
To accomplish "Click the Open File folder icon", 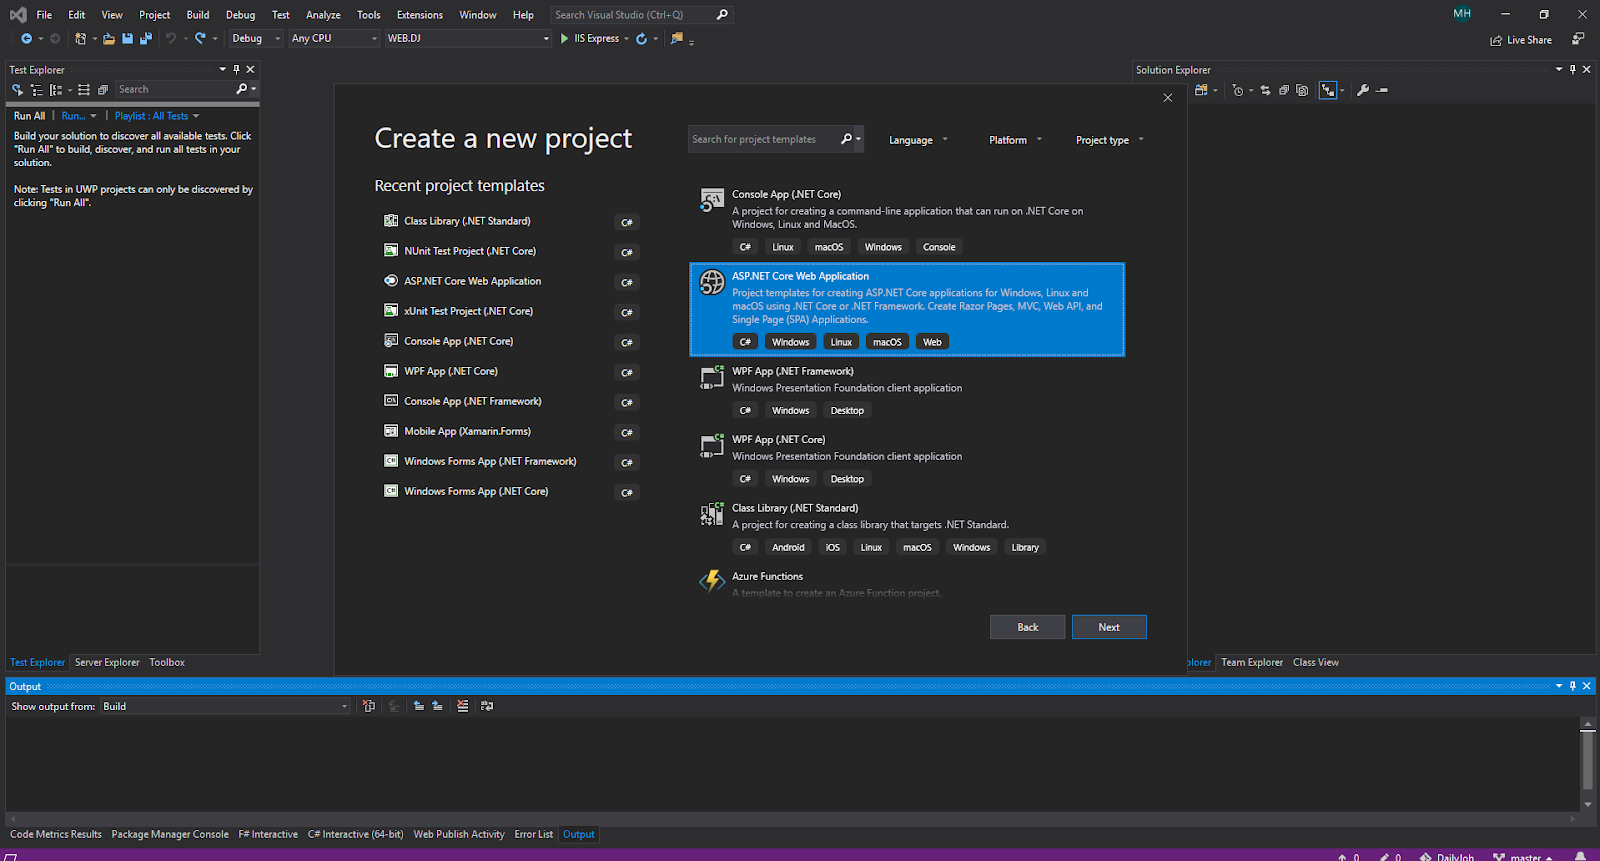I will click(x=109, y=38).
